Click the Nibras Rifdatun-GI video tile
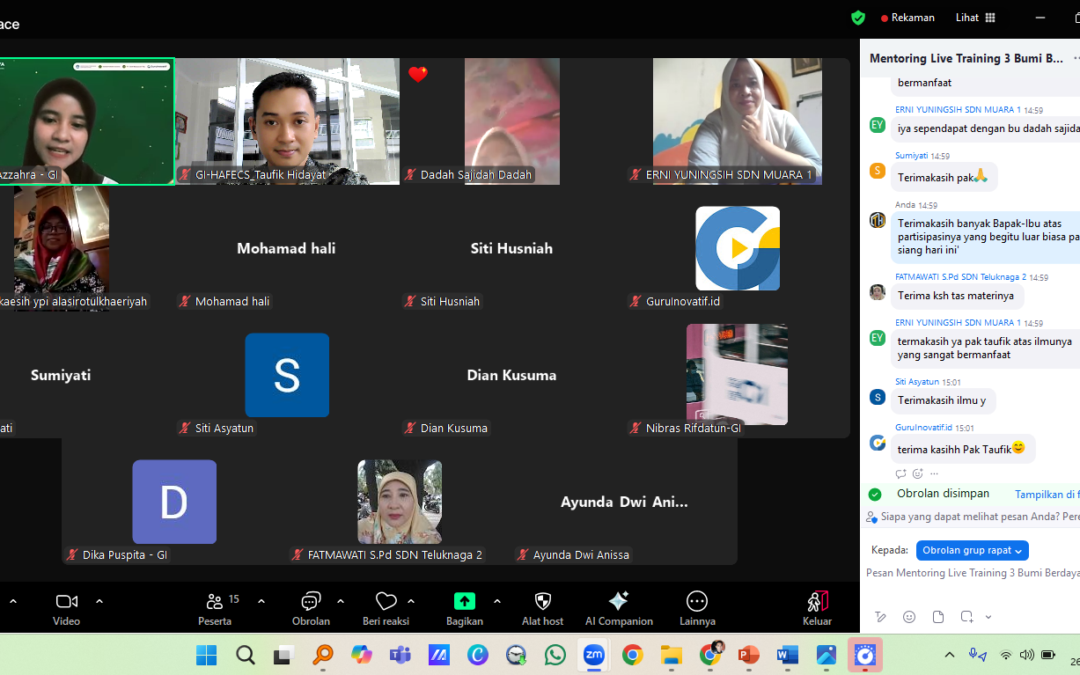 [737, 375]
